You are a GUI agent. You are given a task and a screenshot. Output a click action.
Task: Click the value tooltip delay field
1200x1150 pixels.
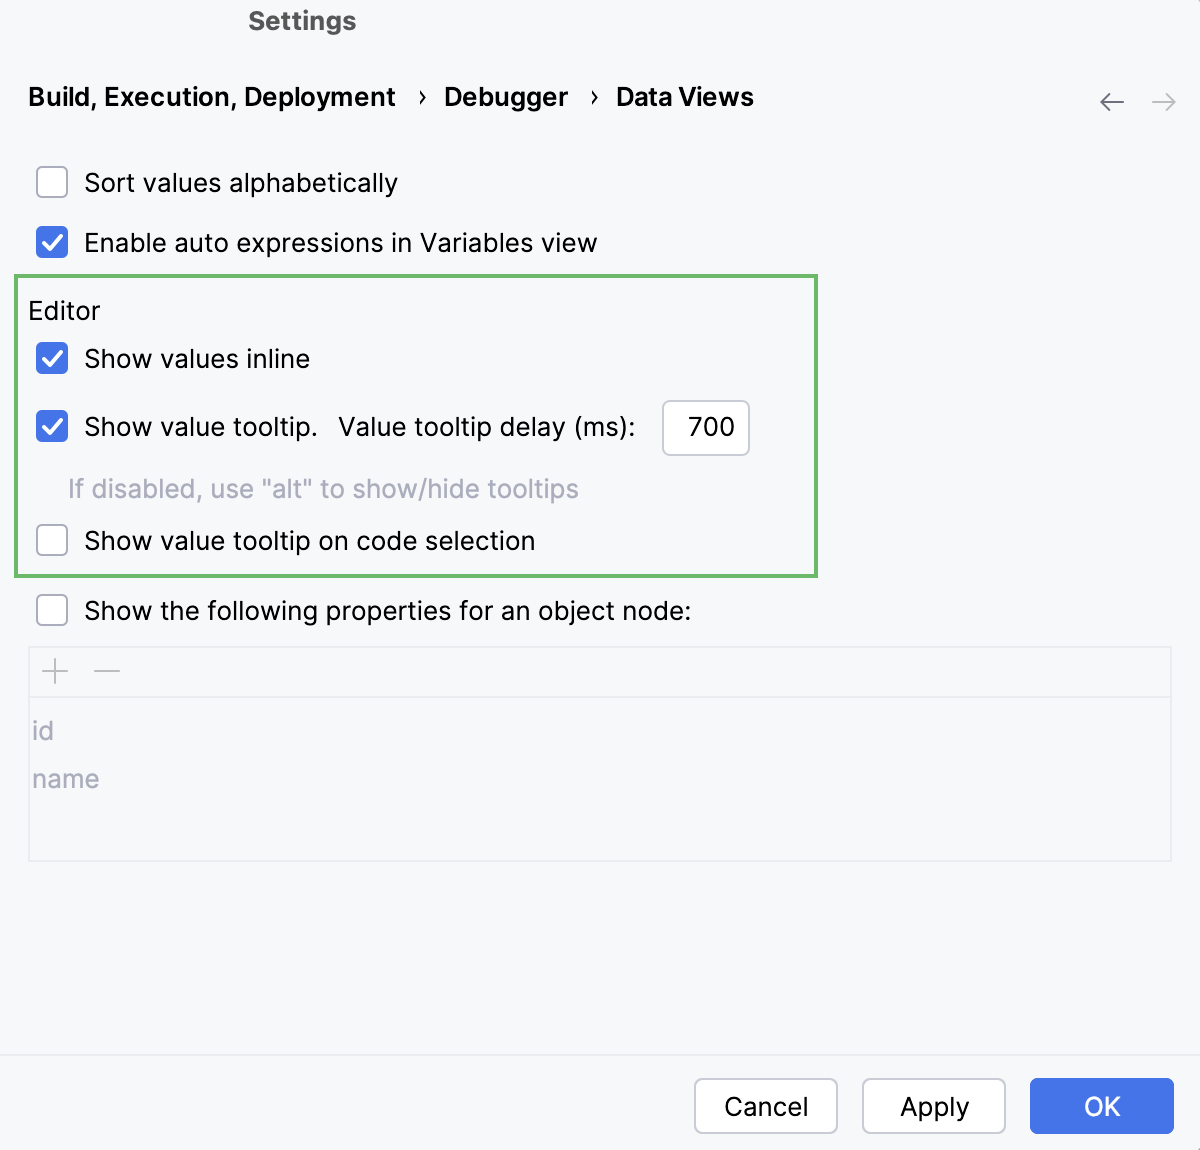tap(706, 428)
